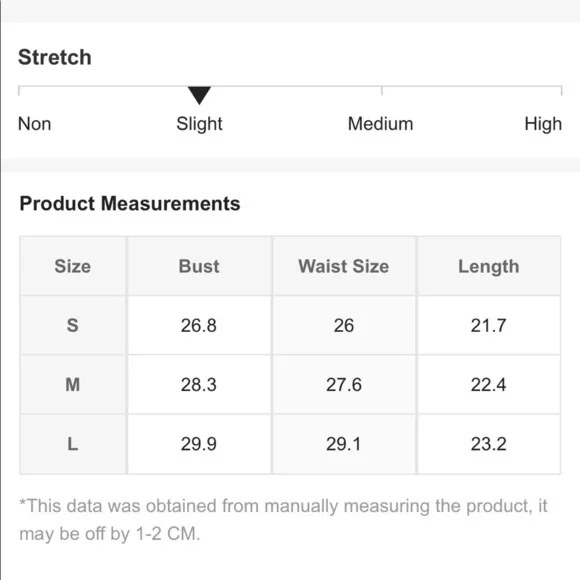
Task: Click the 23.2 length value cell
Action: [489, 444]
